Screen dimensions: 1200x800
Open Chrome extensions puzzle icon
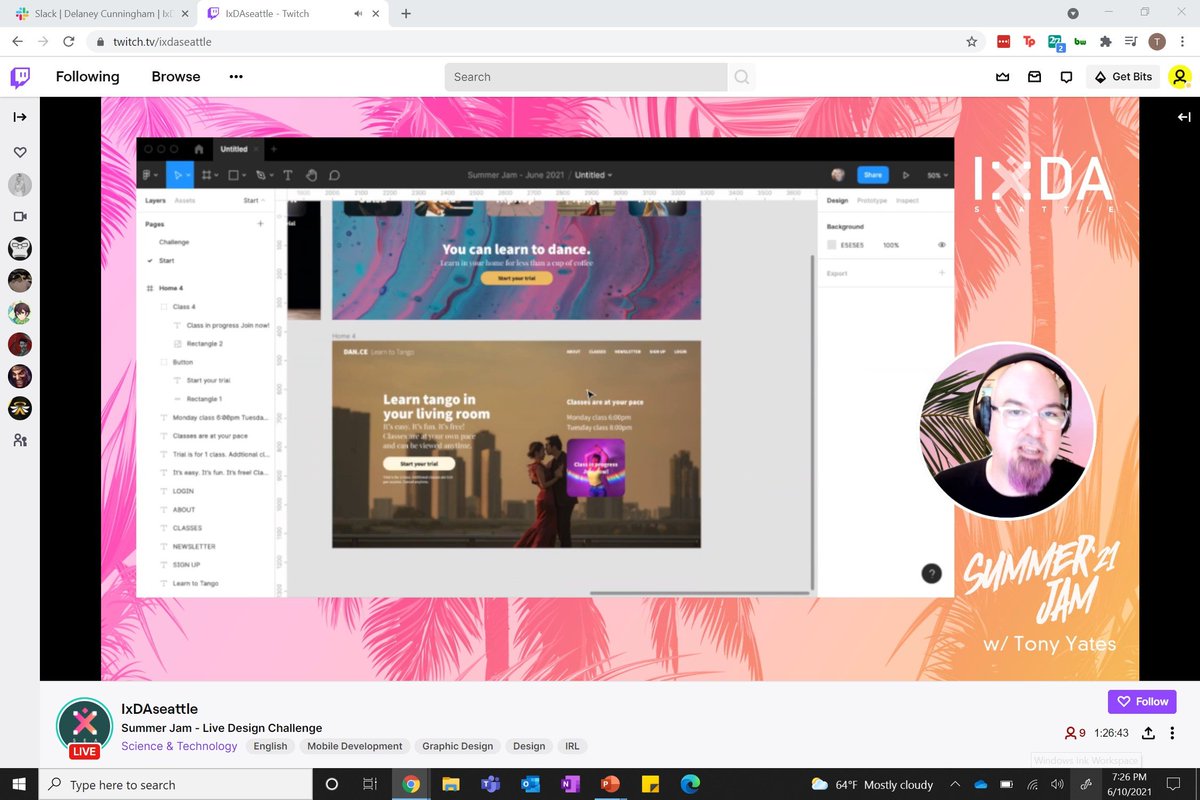pos(1106,42)
